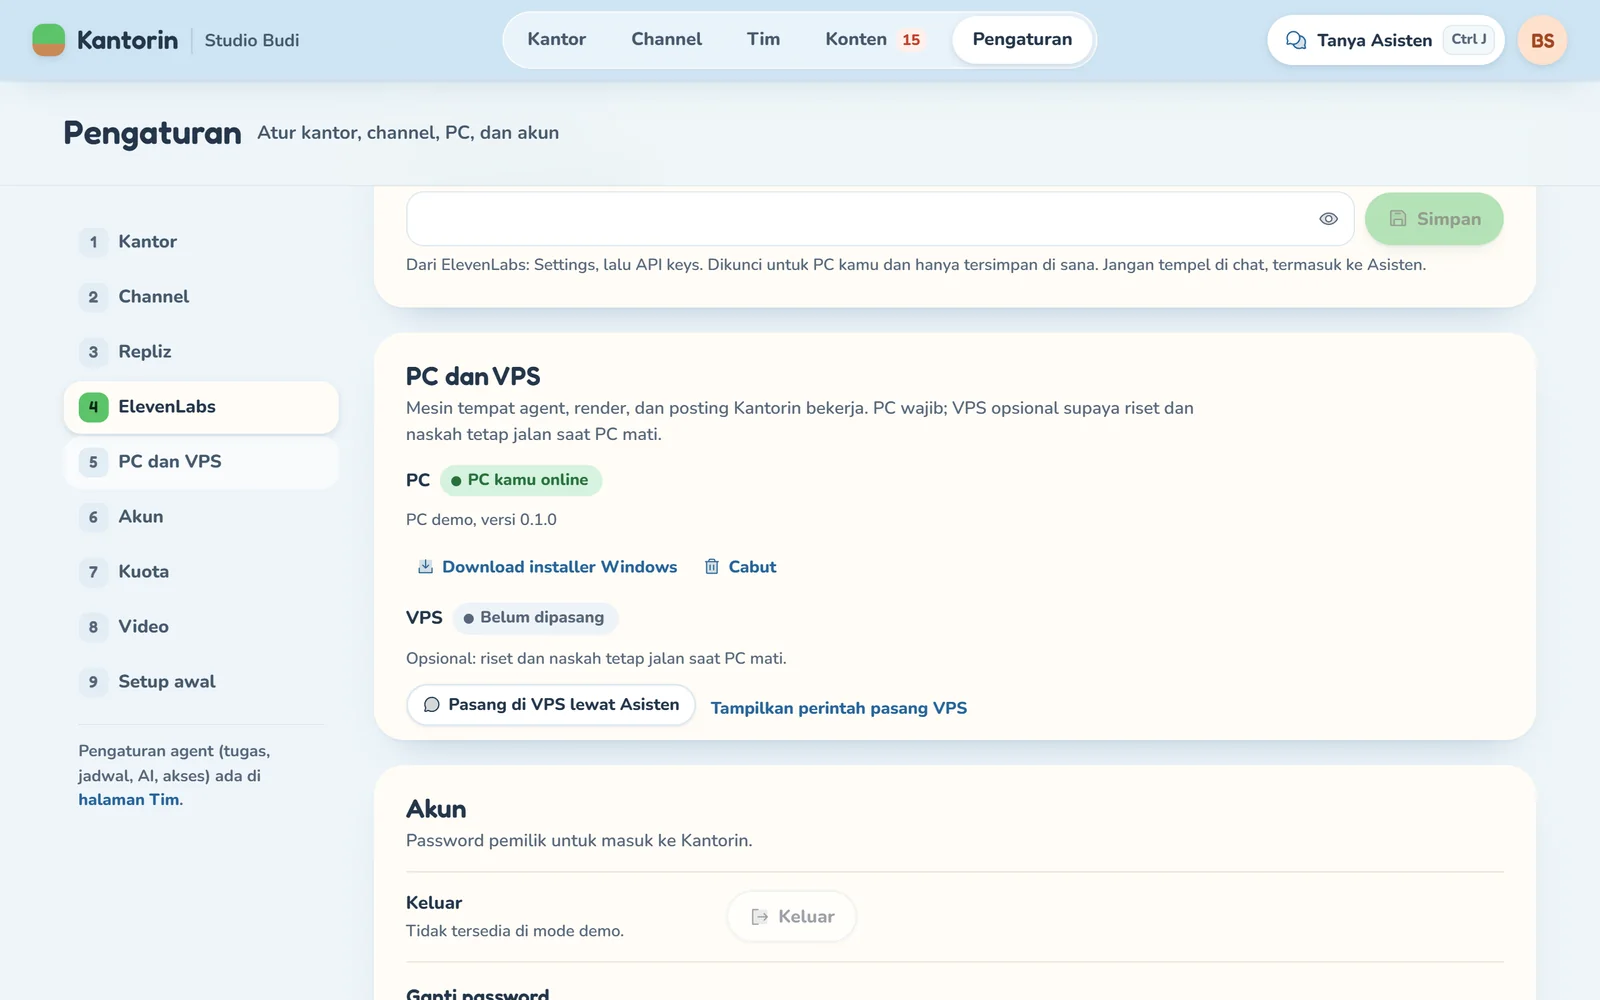Open Setup awal in the sidebar
The width and height of the screenshot is (1600, 1000).
pos(201,682)
